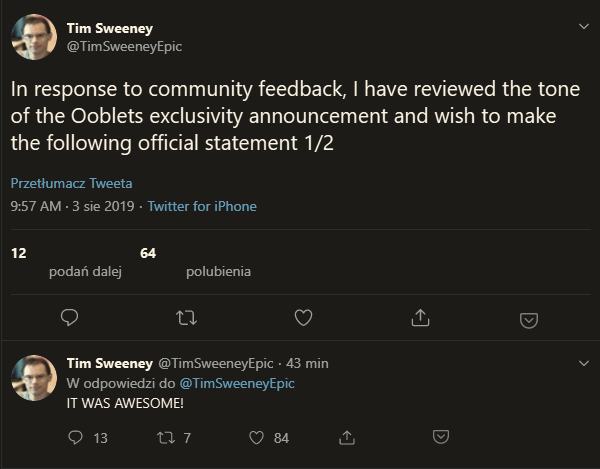Open Tim Sweeney's avatar on main tweet

tap(33, 37)
